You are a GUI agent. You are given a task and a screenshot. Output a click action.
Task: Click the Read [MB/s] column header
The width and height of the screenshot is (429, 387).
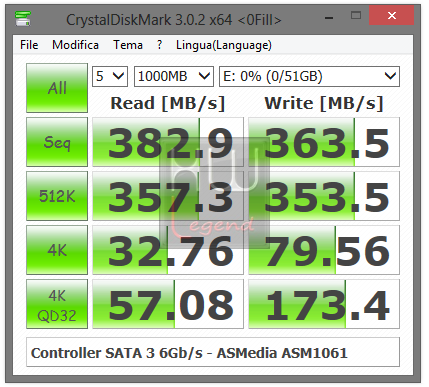pos(168,103)
